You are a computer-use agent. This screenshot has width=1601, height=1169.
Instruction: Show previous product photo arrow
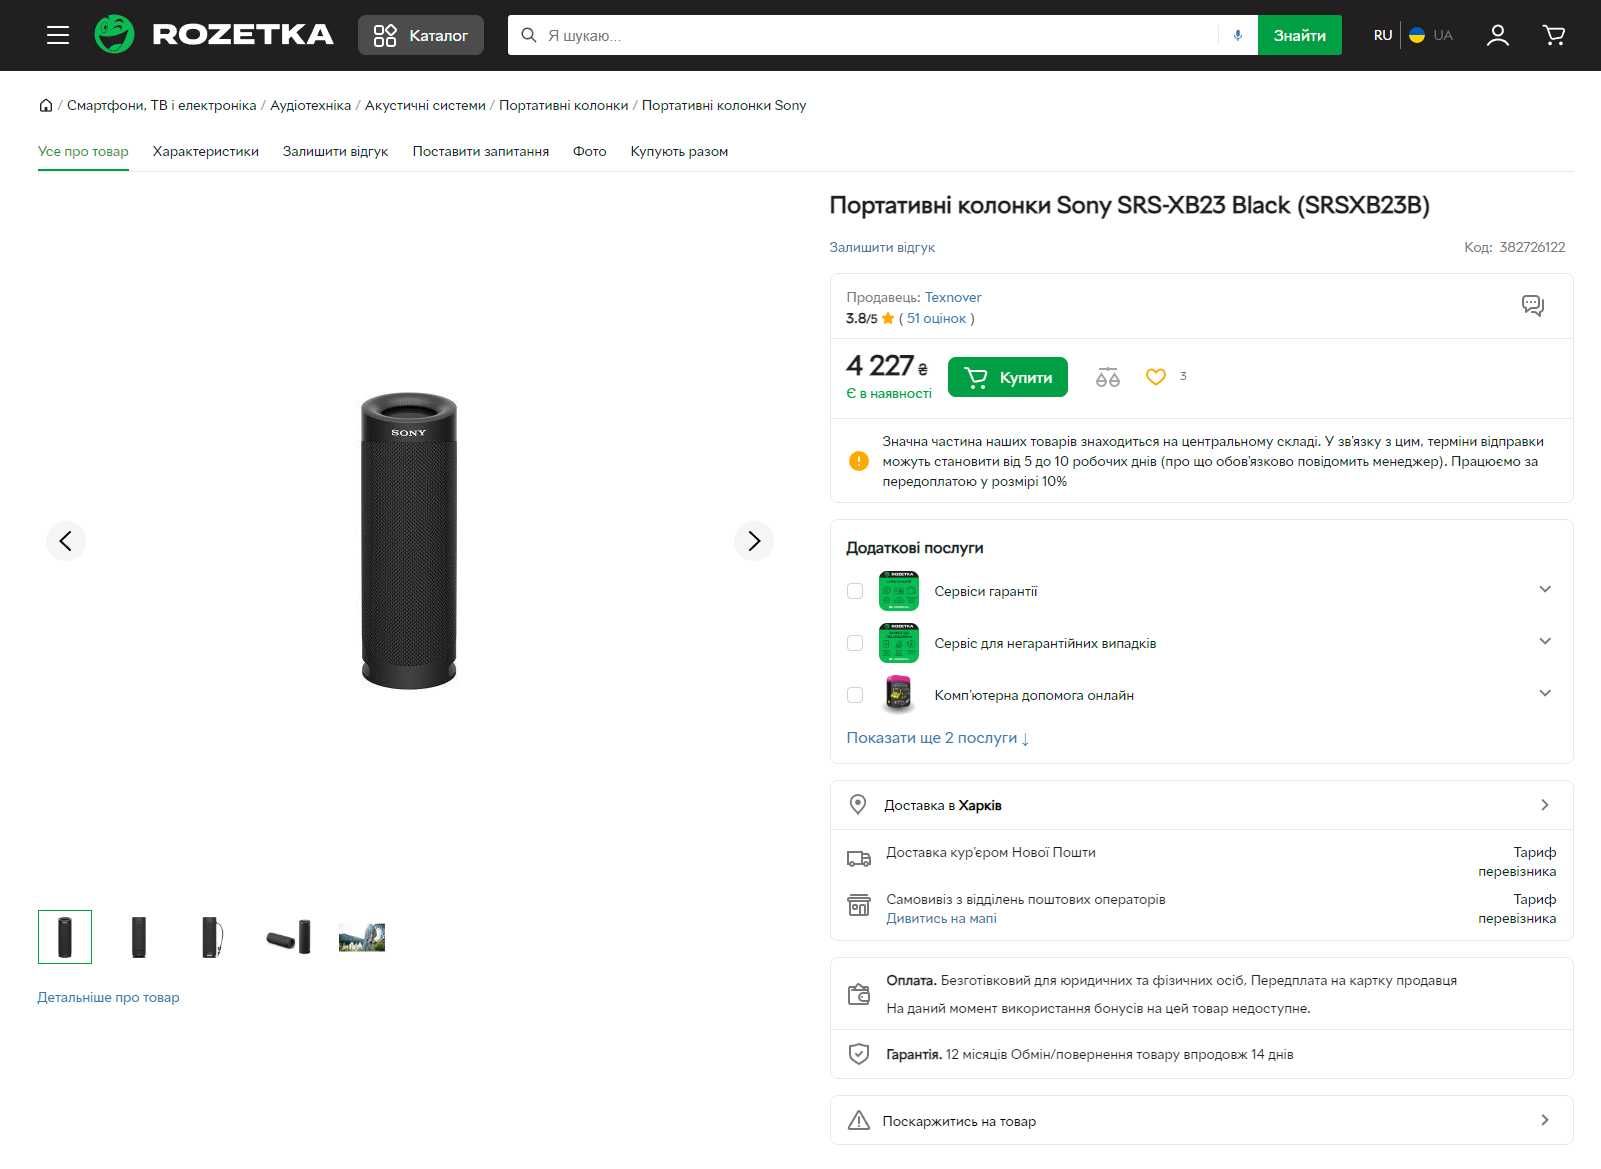pos(66,541)
